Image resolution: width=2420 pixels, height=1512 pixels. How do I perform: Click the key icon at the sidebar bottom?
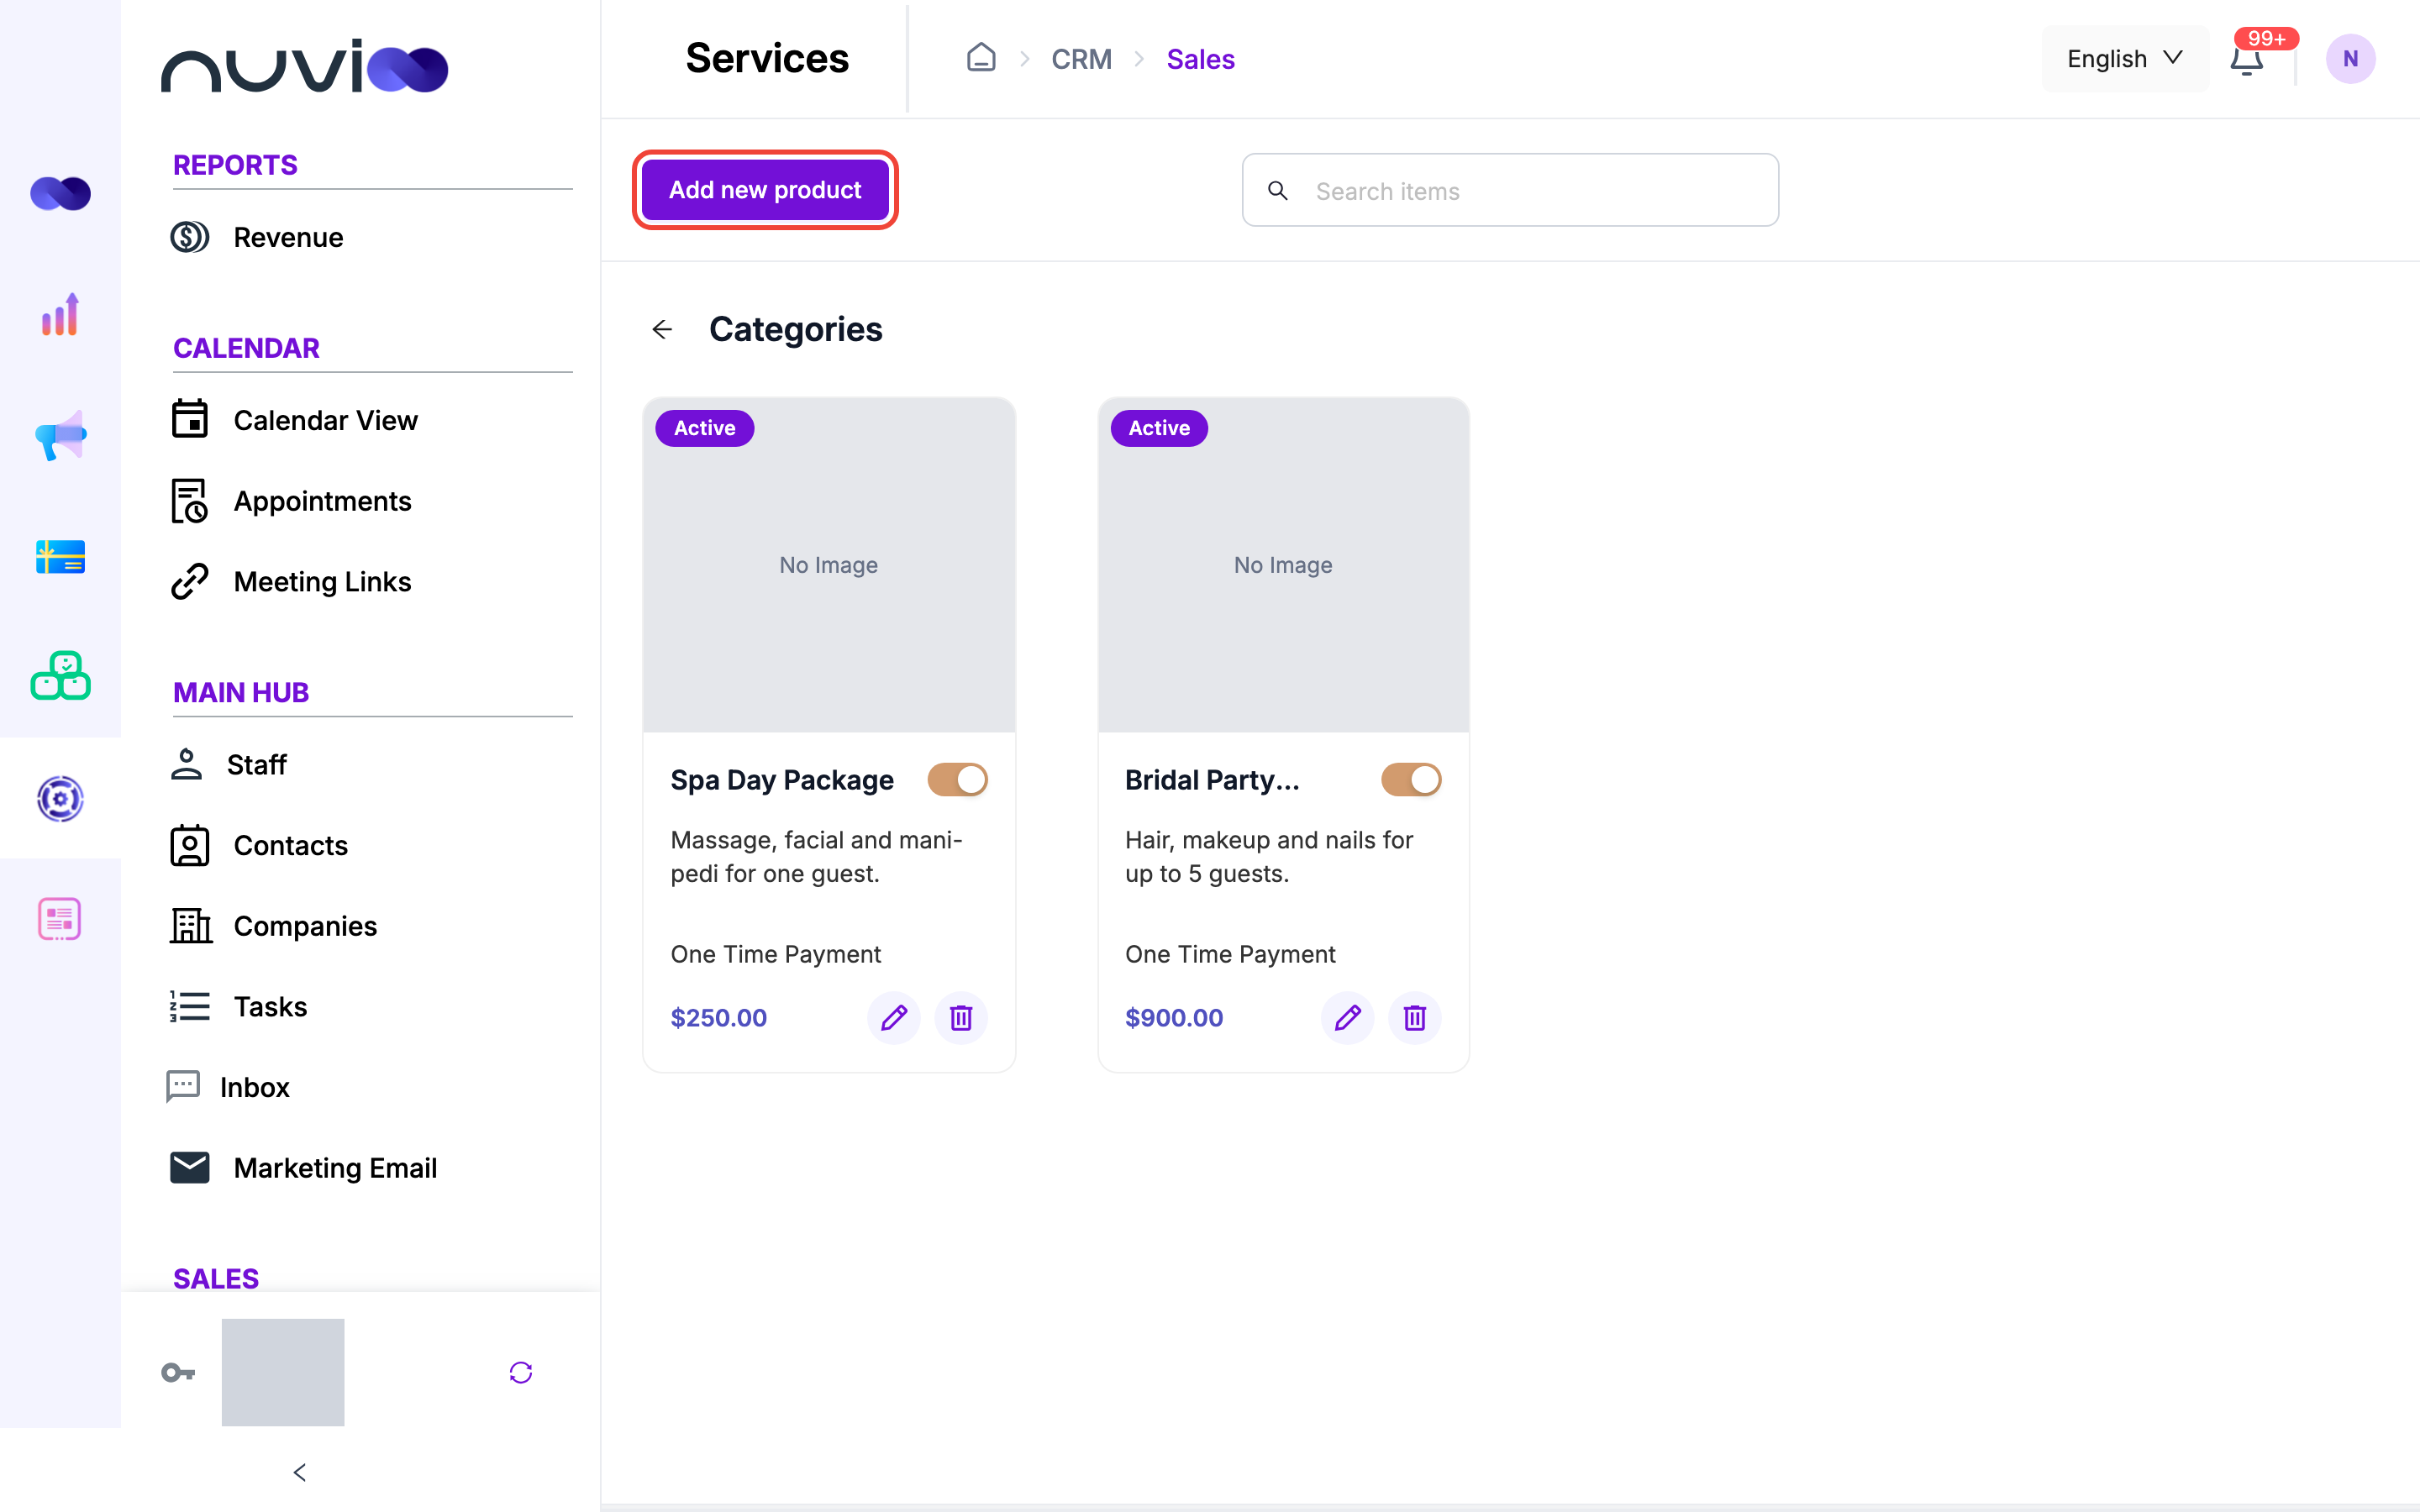click(x=178, y=1372)
